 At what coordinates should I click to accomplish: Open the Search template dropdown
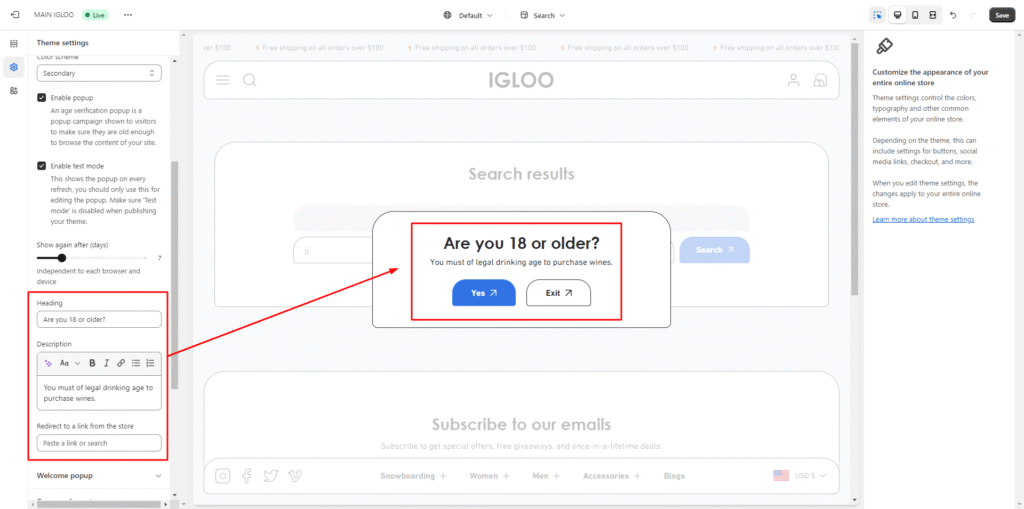(543, 15)
